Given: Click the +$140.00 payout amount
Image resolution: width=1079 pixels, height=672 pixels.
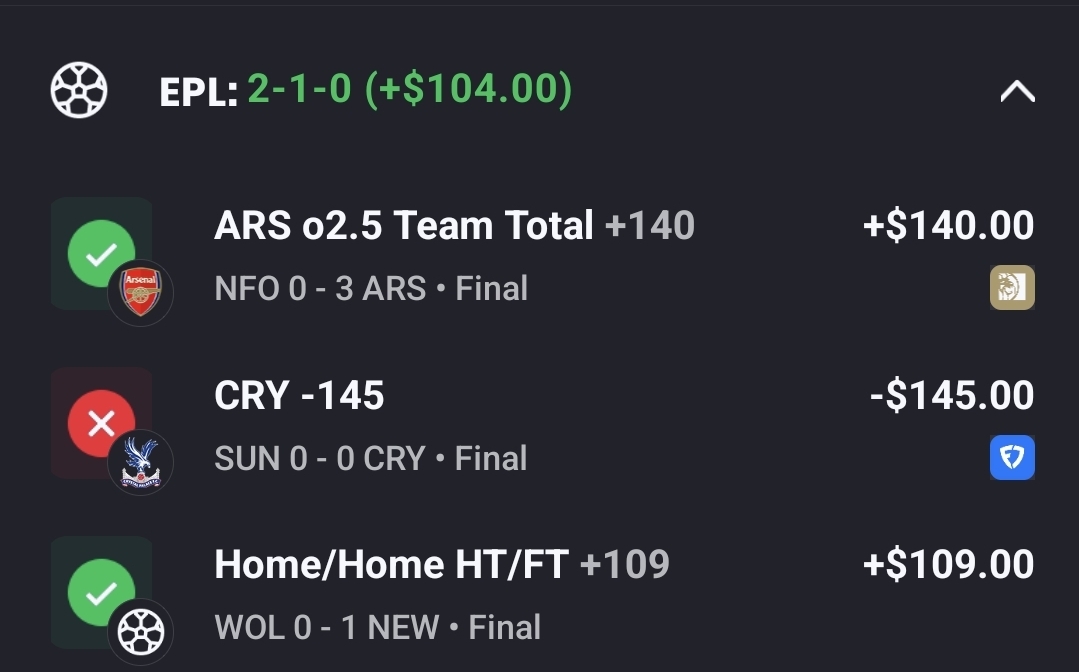Looking at the screenshot, I should coord(948,226).
